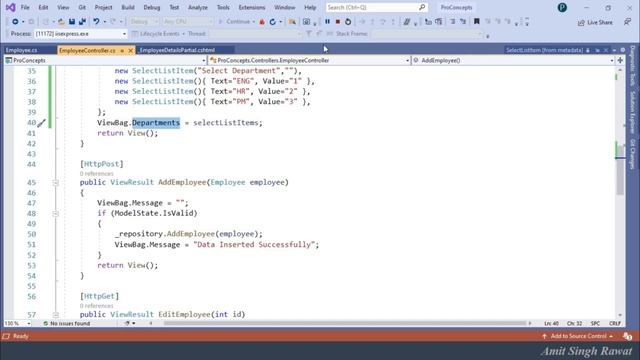640x360 pixels.
Task: Stop debugging with the red square icon
Action: [338, 22]
